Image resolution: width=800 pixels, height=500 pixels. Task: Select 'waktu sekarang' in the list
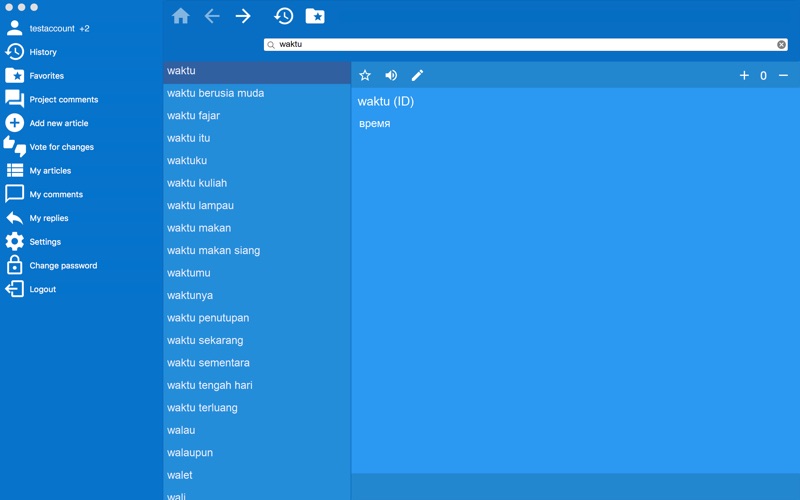(x=257, y=340)
